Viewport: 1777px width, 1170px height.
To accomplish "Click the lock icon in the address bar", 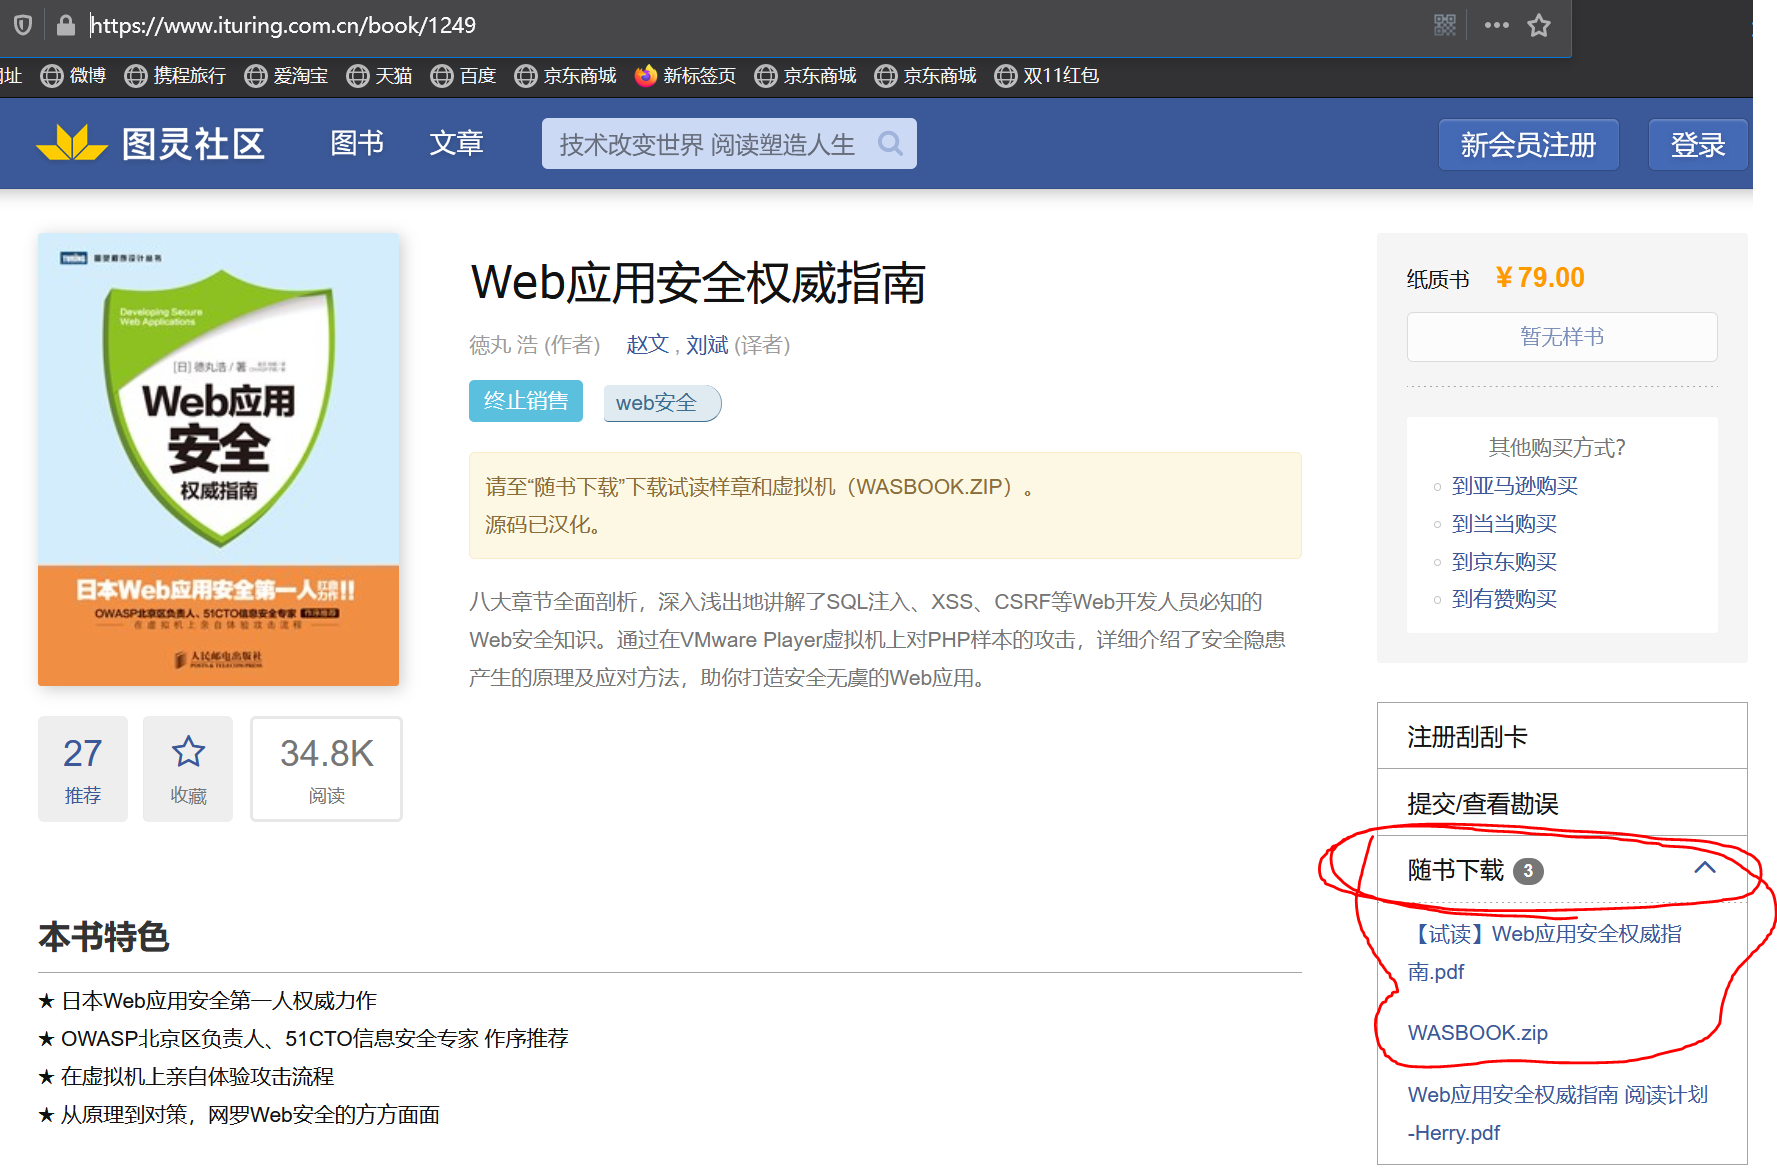I will (65, 25).
